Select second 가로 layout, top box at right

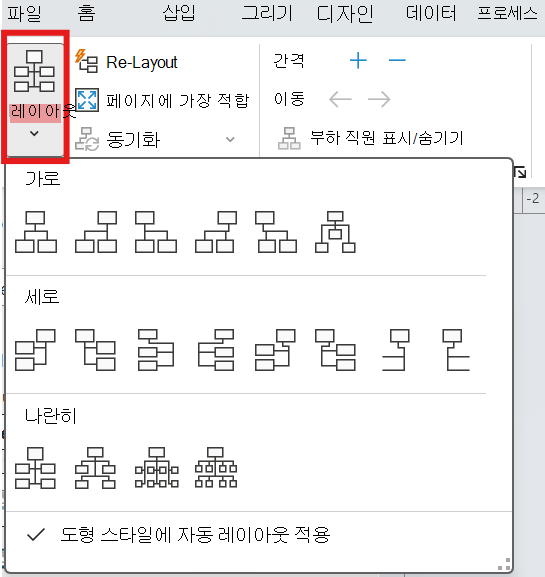96,232
